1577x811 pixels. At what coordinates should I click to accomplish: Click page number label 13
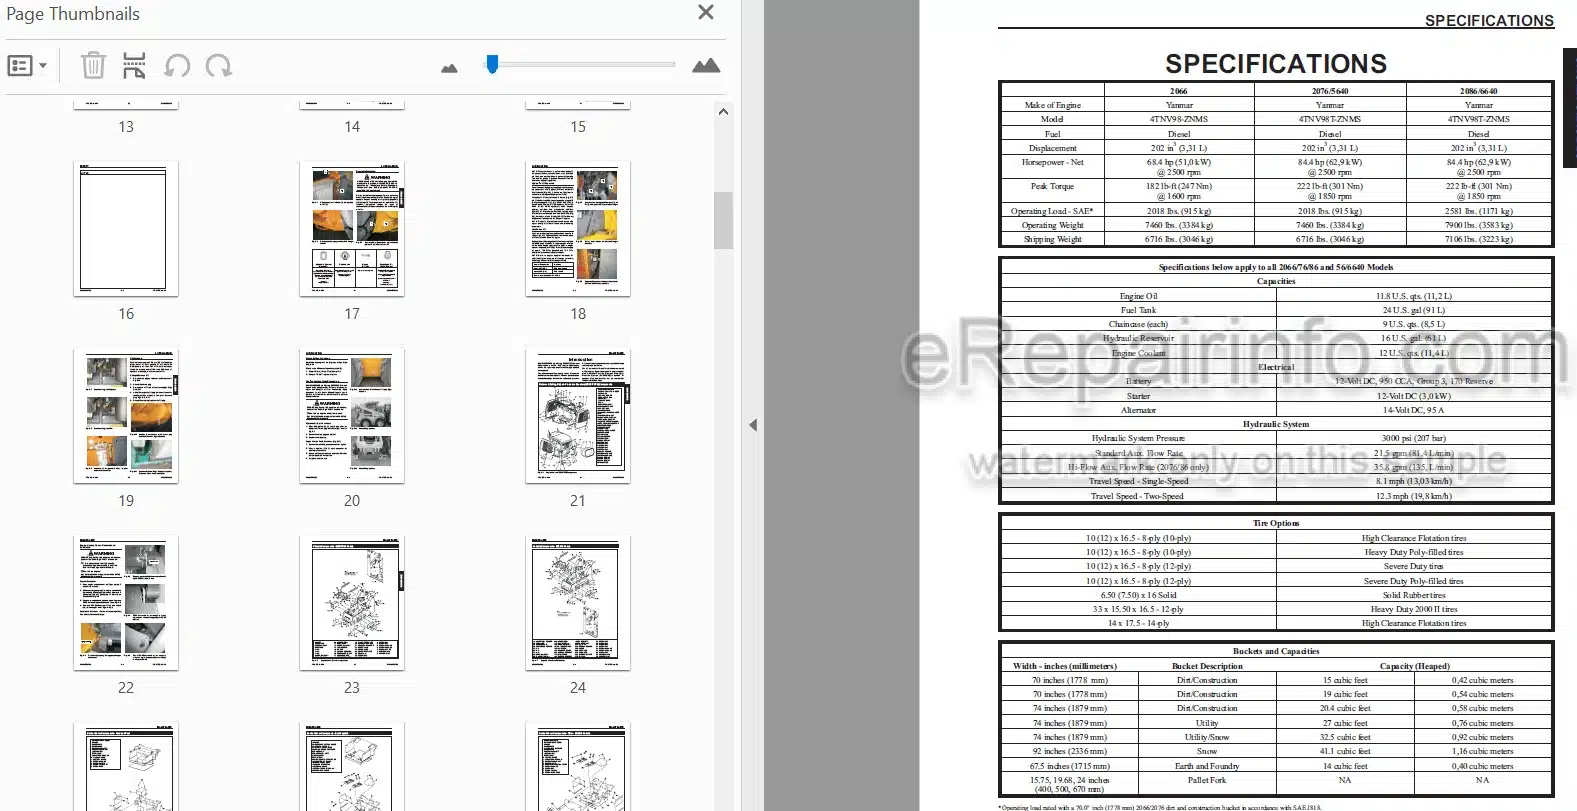(x=126, y=127)
